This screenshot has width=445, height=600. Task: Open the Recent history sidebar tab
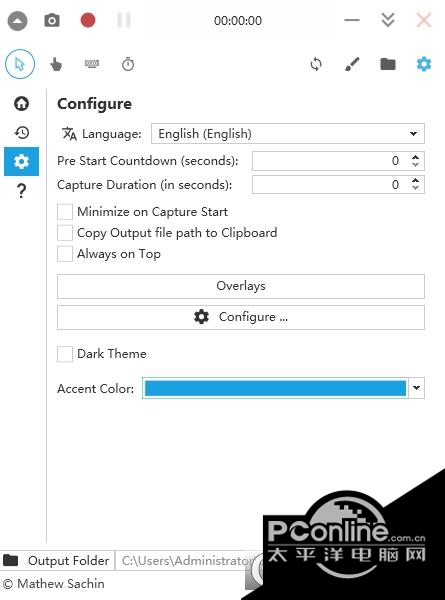[x=21, y=132]
